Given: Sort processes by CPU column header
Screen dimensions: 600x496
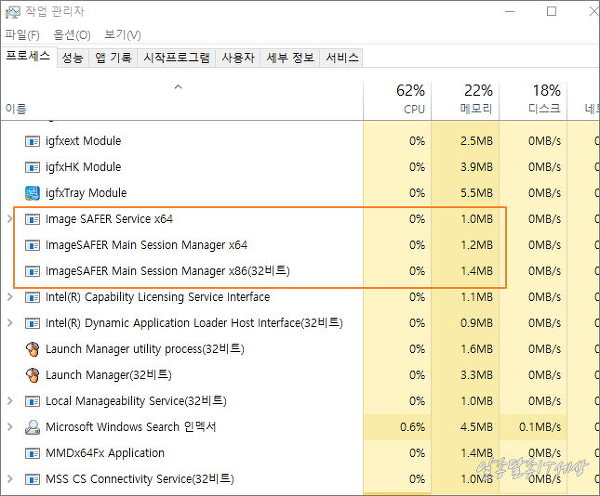Looking at the screenshot, I should coord(412,99).
